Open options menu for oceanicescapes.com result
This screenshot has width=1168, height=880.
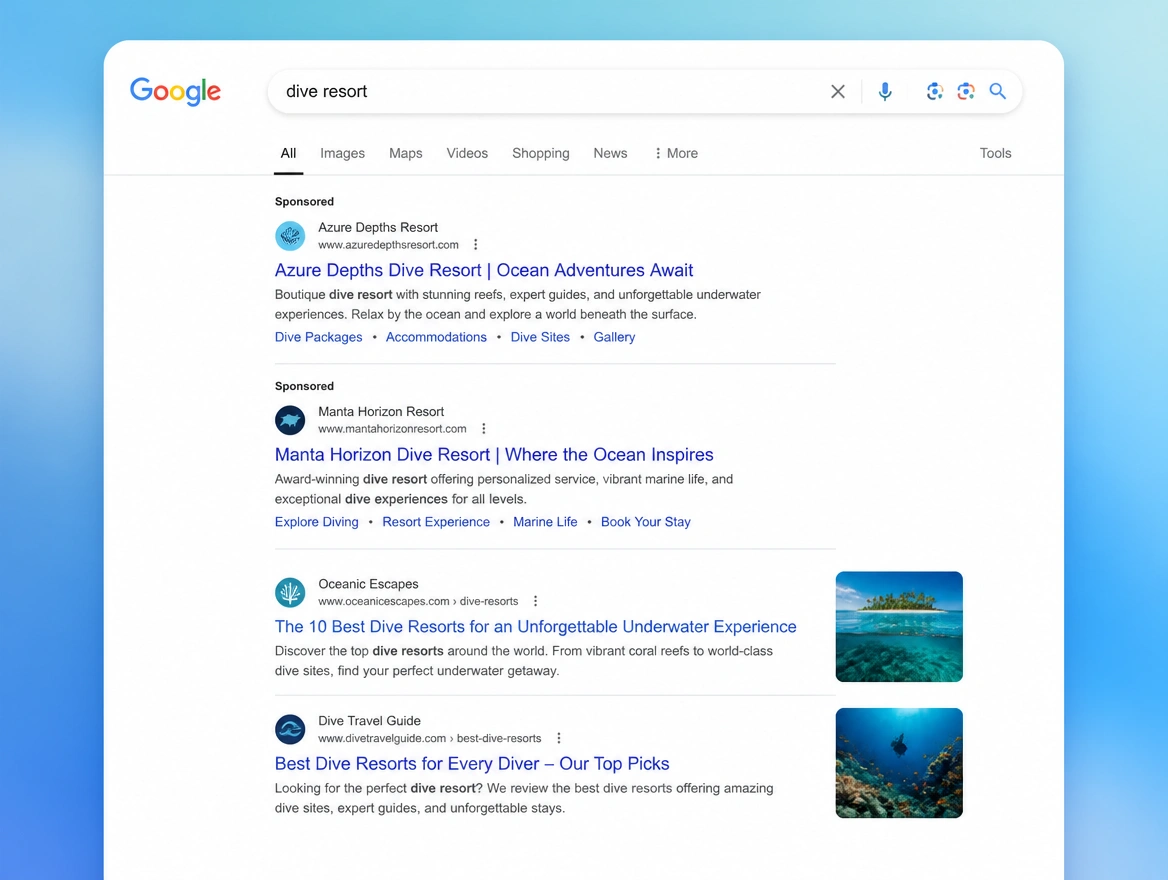coord(535,601)
